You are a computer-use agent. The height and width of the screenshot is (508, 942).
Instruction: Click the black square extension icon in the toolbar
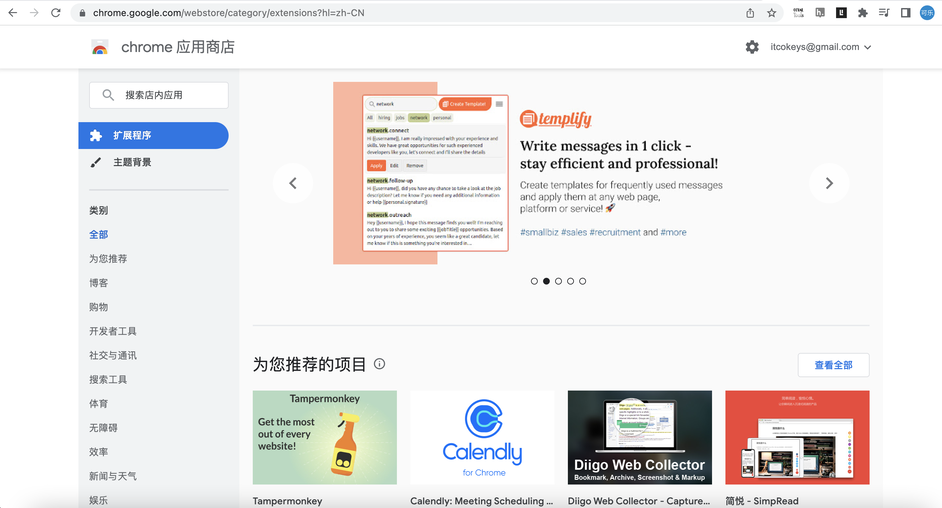coord(841,13)
